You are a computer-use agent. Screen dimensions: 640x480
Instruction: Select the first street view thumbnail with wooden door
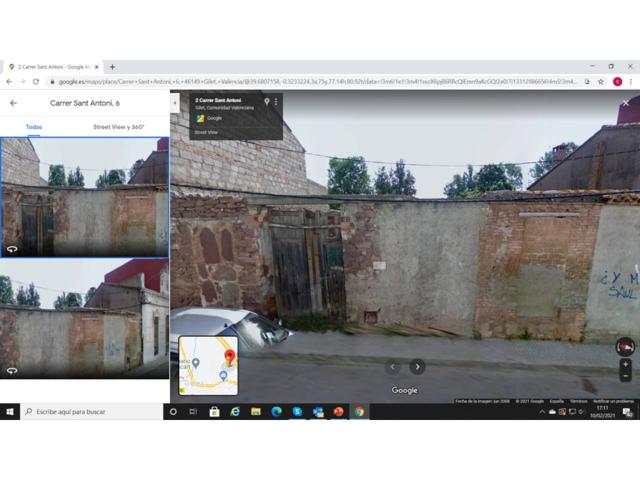pos(85,198)
